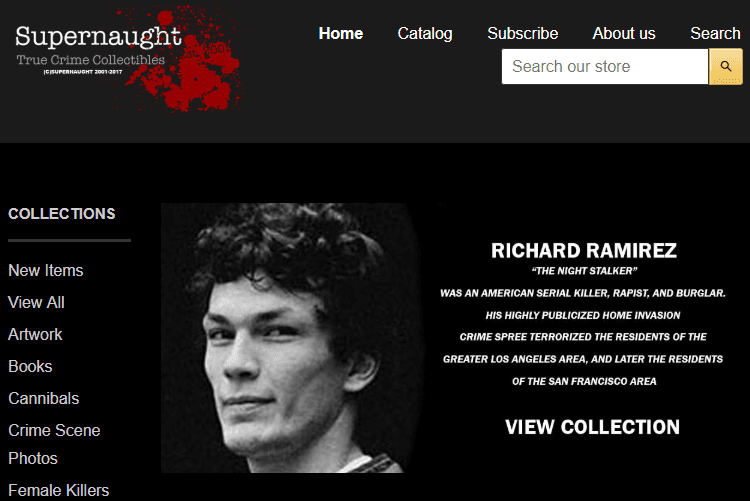Click the Supernaught logo

click(127, 58)
